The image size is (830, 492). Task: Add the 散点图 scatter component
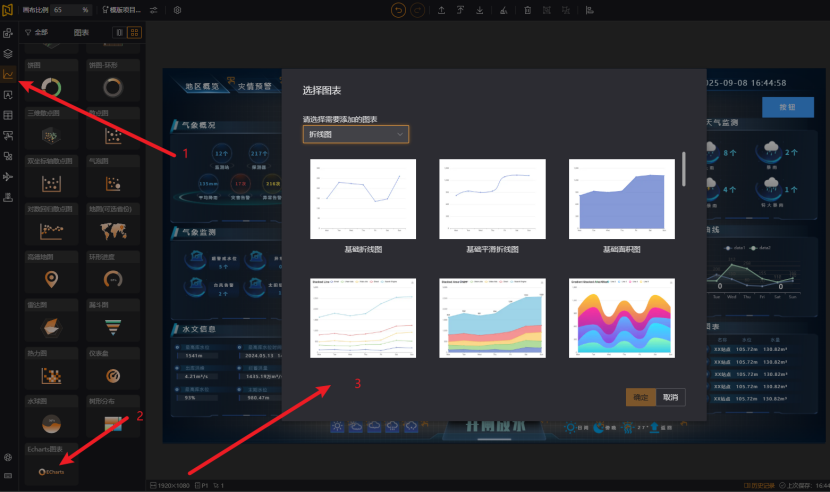point(113,129)
